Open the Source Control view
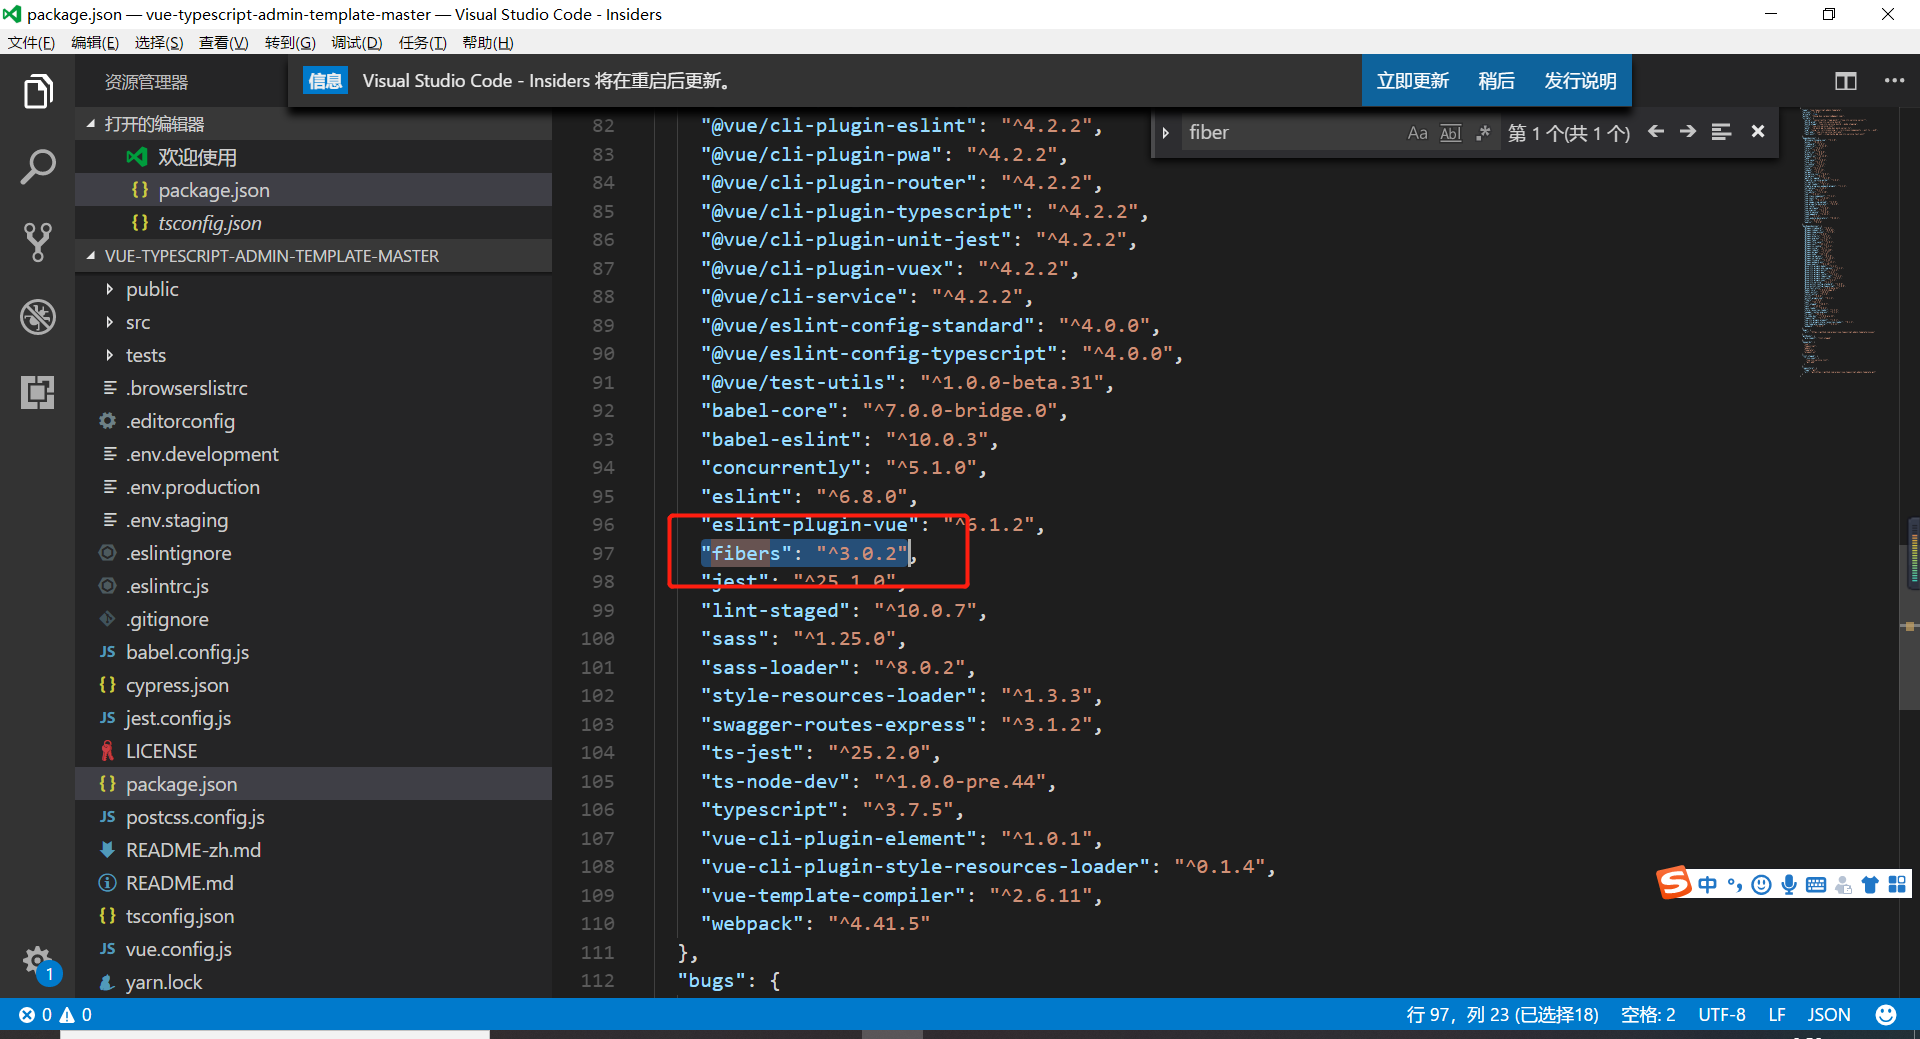1920x1039 pixels. (37, 242)
